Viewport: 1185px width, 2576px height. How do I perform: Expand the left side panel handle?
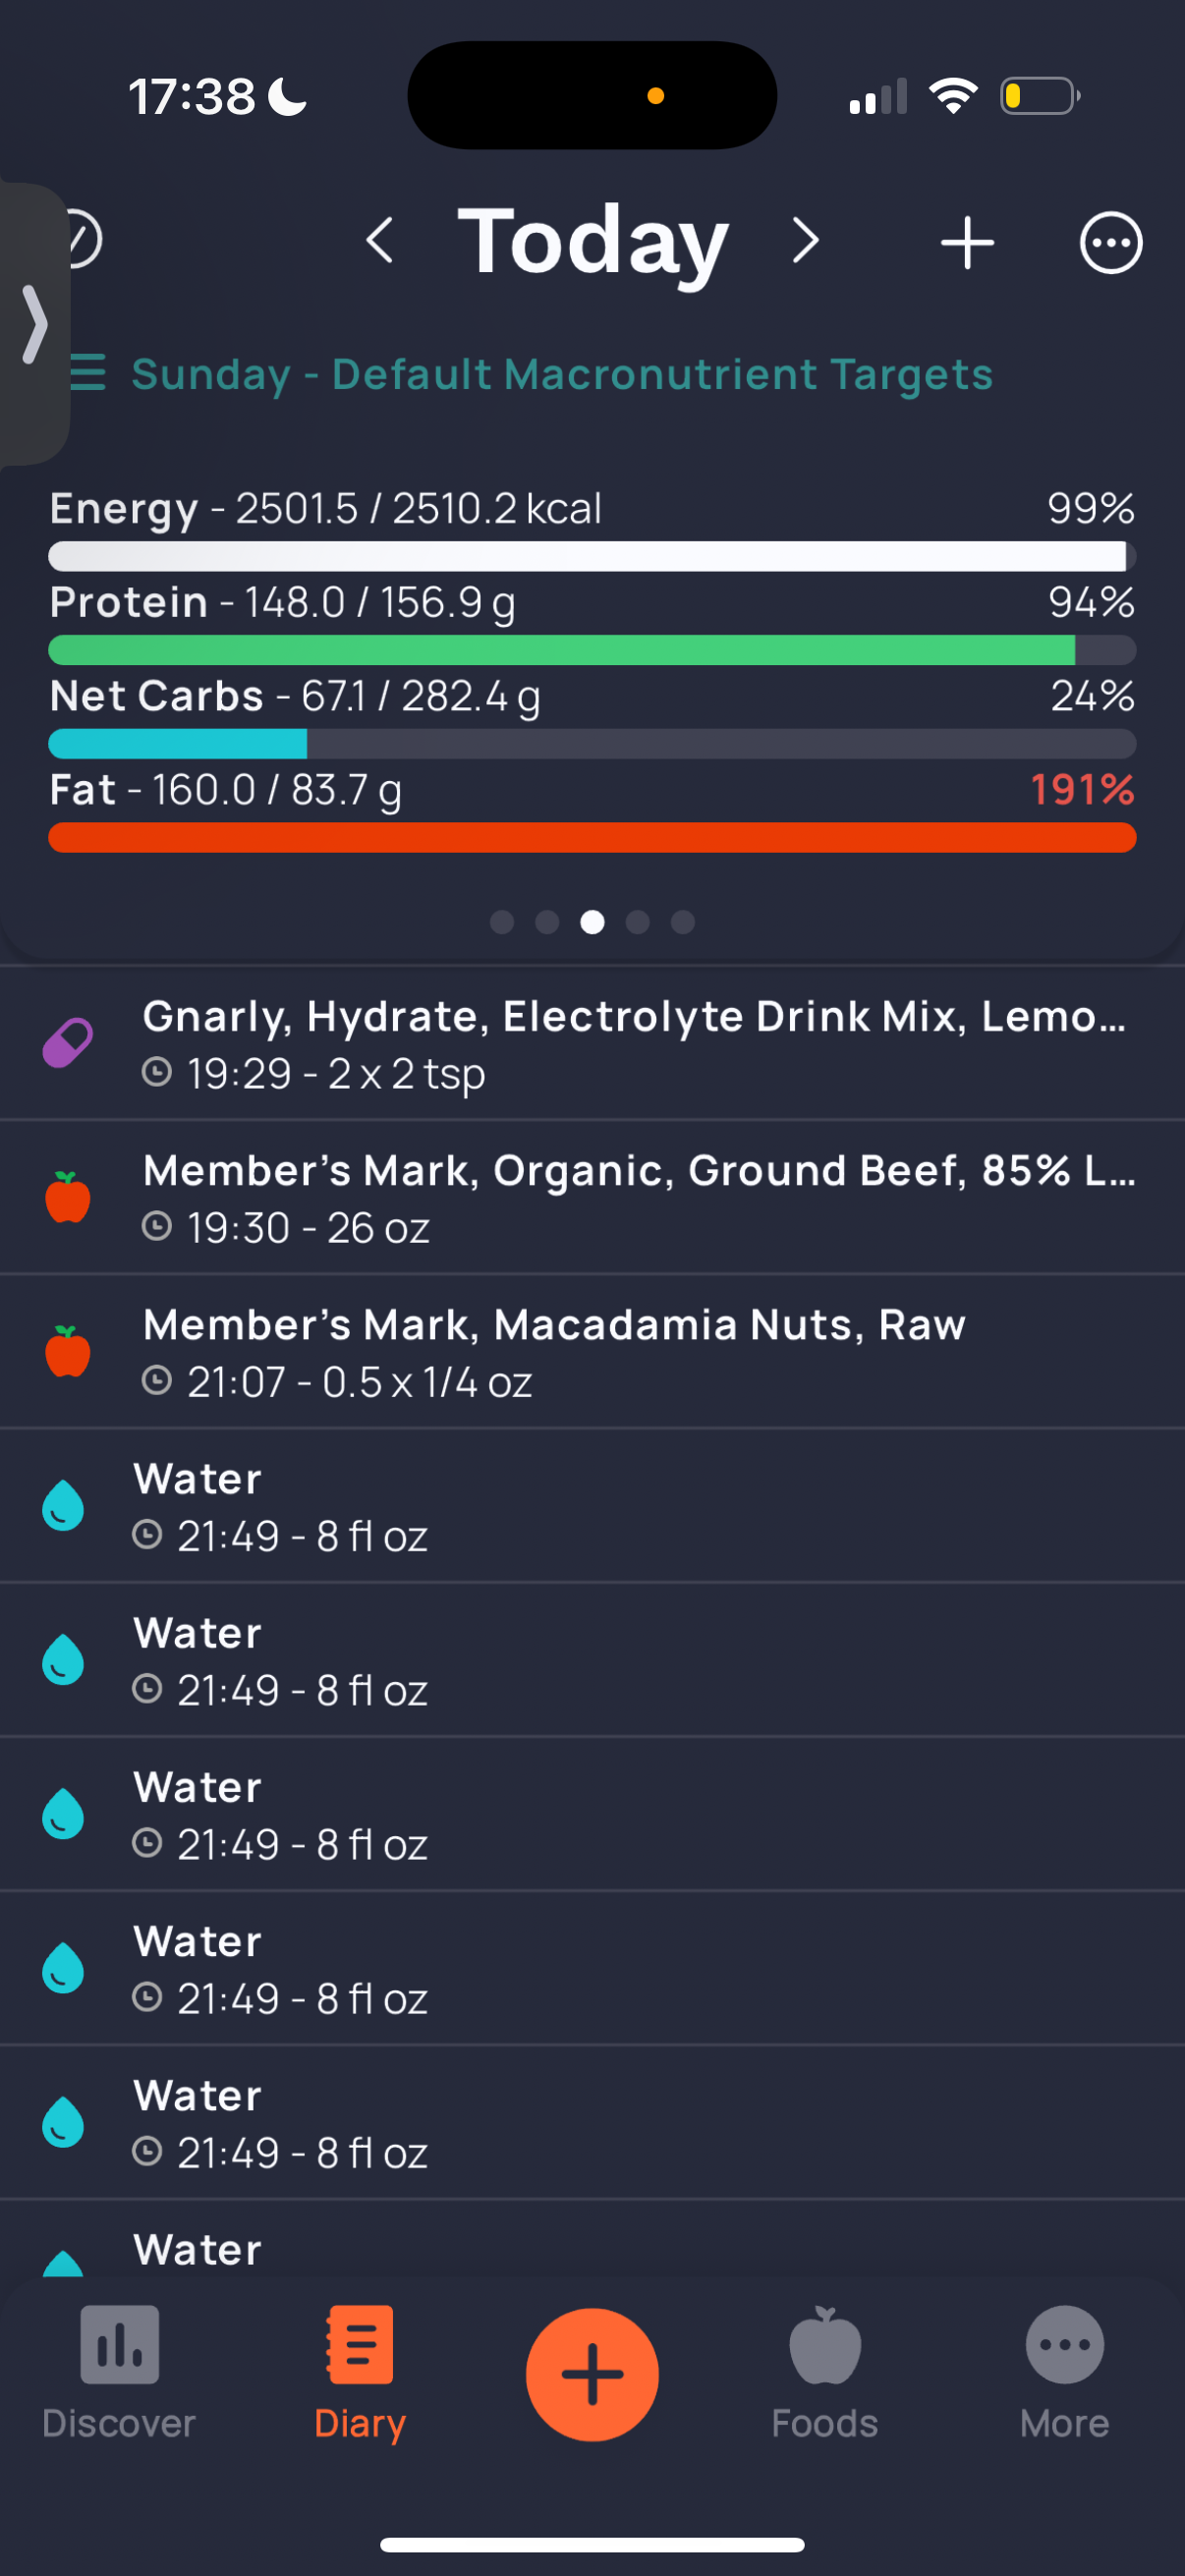coord(34,324)
